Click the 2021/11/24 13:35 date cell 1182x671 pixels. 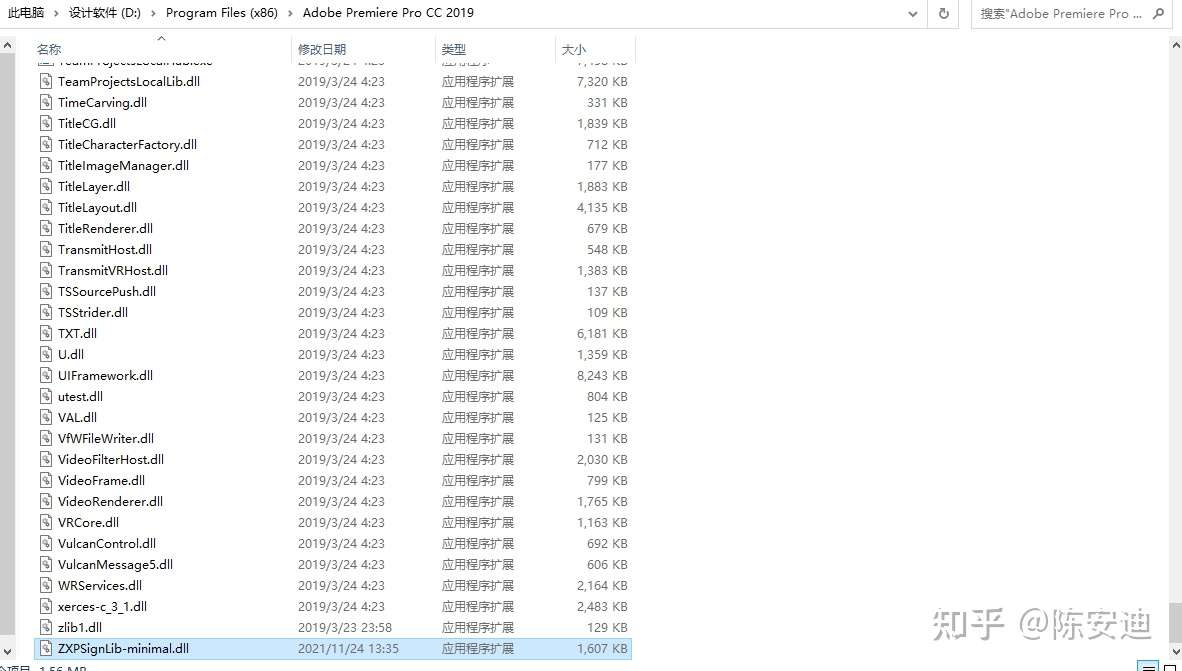348,648
